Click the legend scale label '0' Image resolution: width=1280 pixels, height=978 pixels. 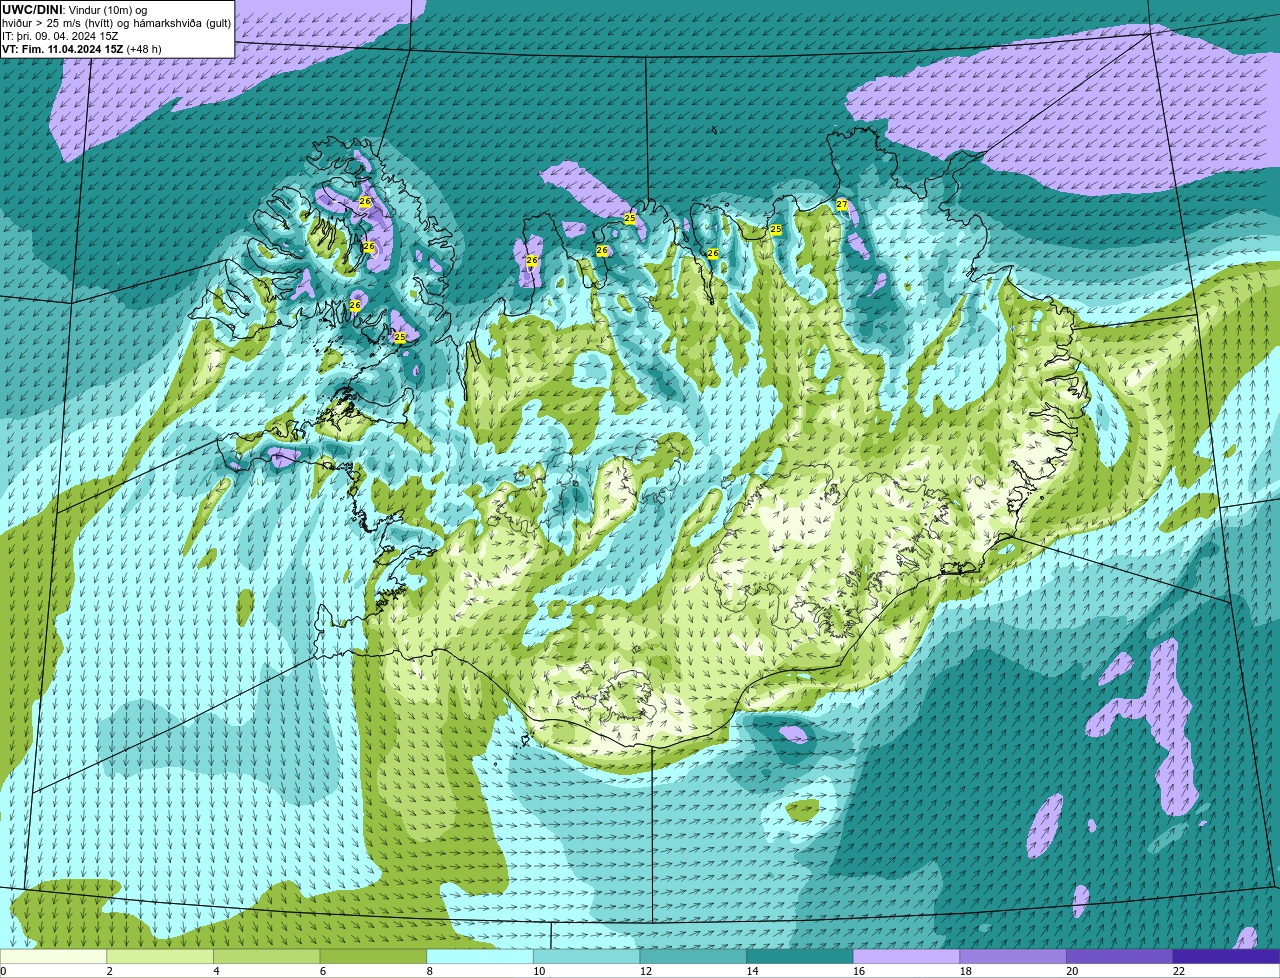coord(3,971)
